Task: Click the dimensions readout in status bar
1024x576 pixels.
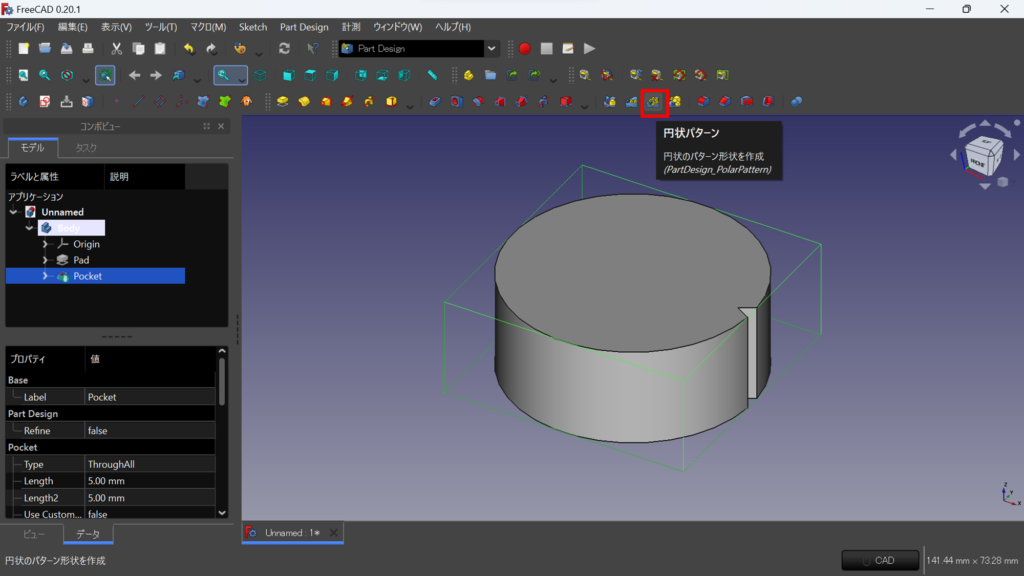Action: [972, 560]
